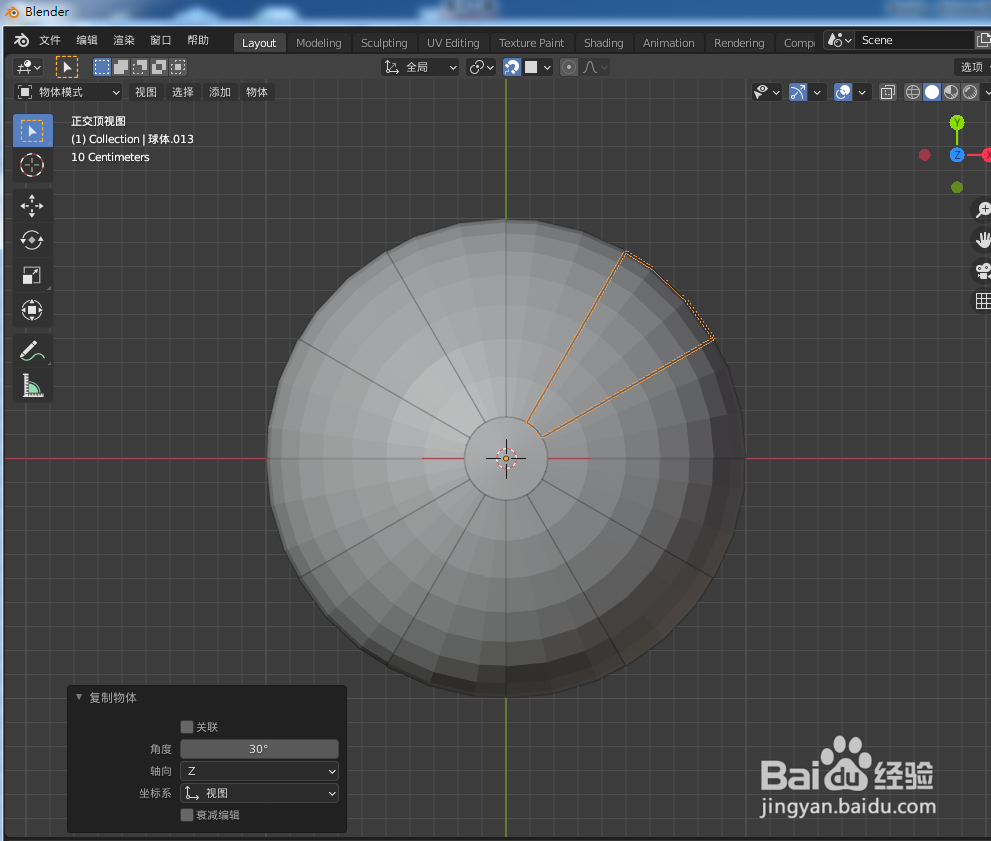Open the 物体模式 mode dropdown
Viewport: 991px width, 841px height.
(x=67, y=91)
